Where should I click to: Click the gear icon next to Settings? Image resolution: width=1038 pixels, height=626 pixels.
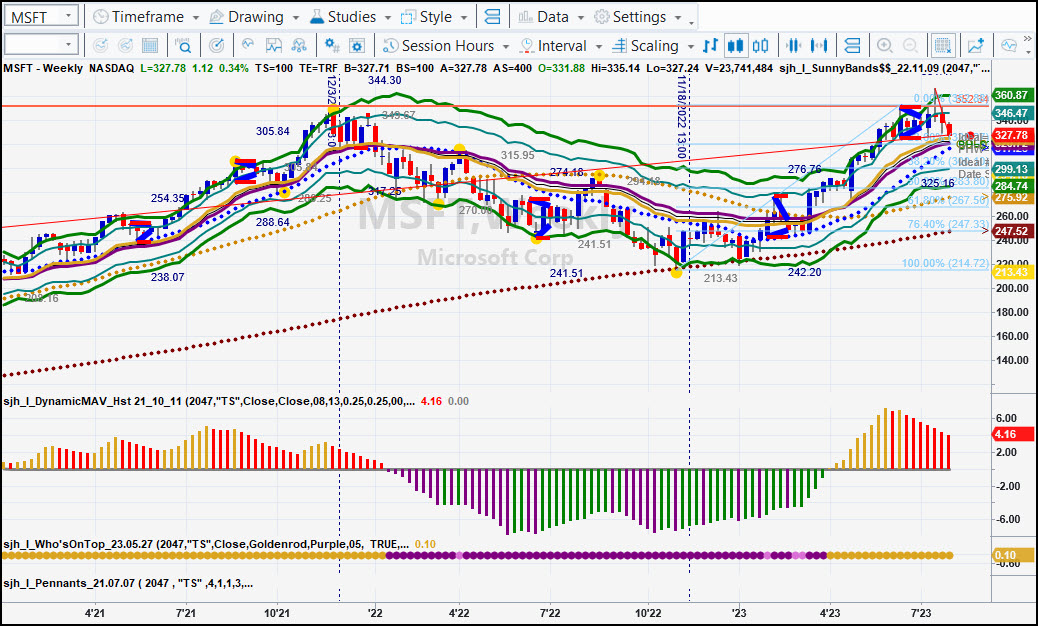[602, 17]
